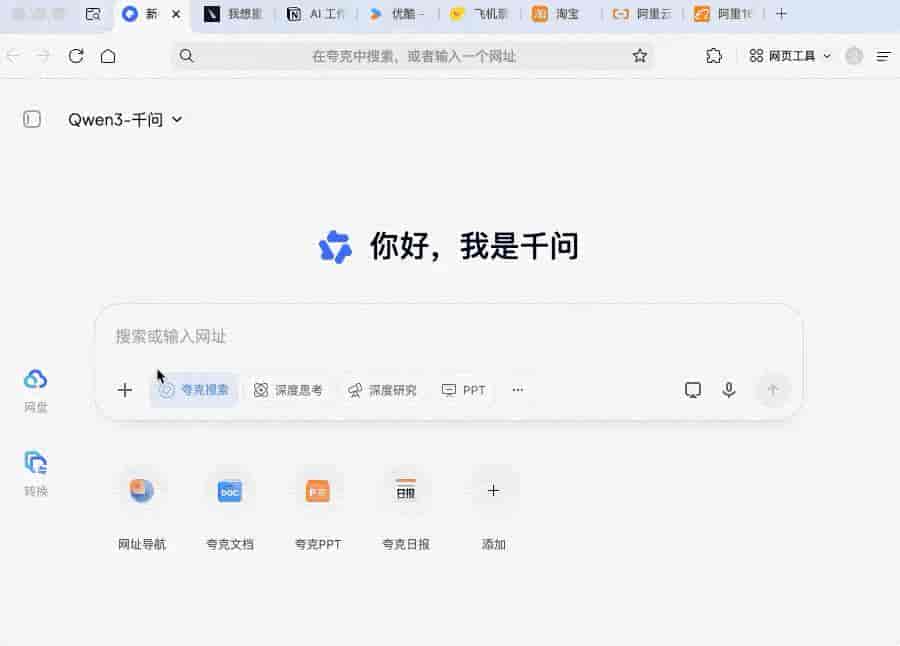
Task: Click the browser address bar
Action: [x=413, y=56]
